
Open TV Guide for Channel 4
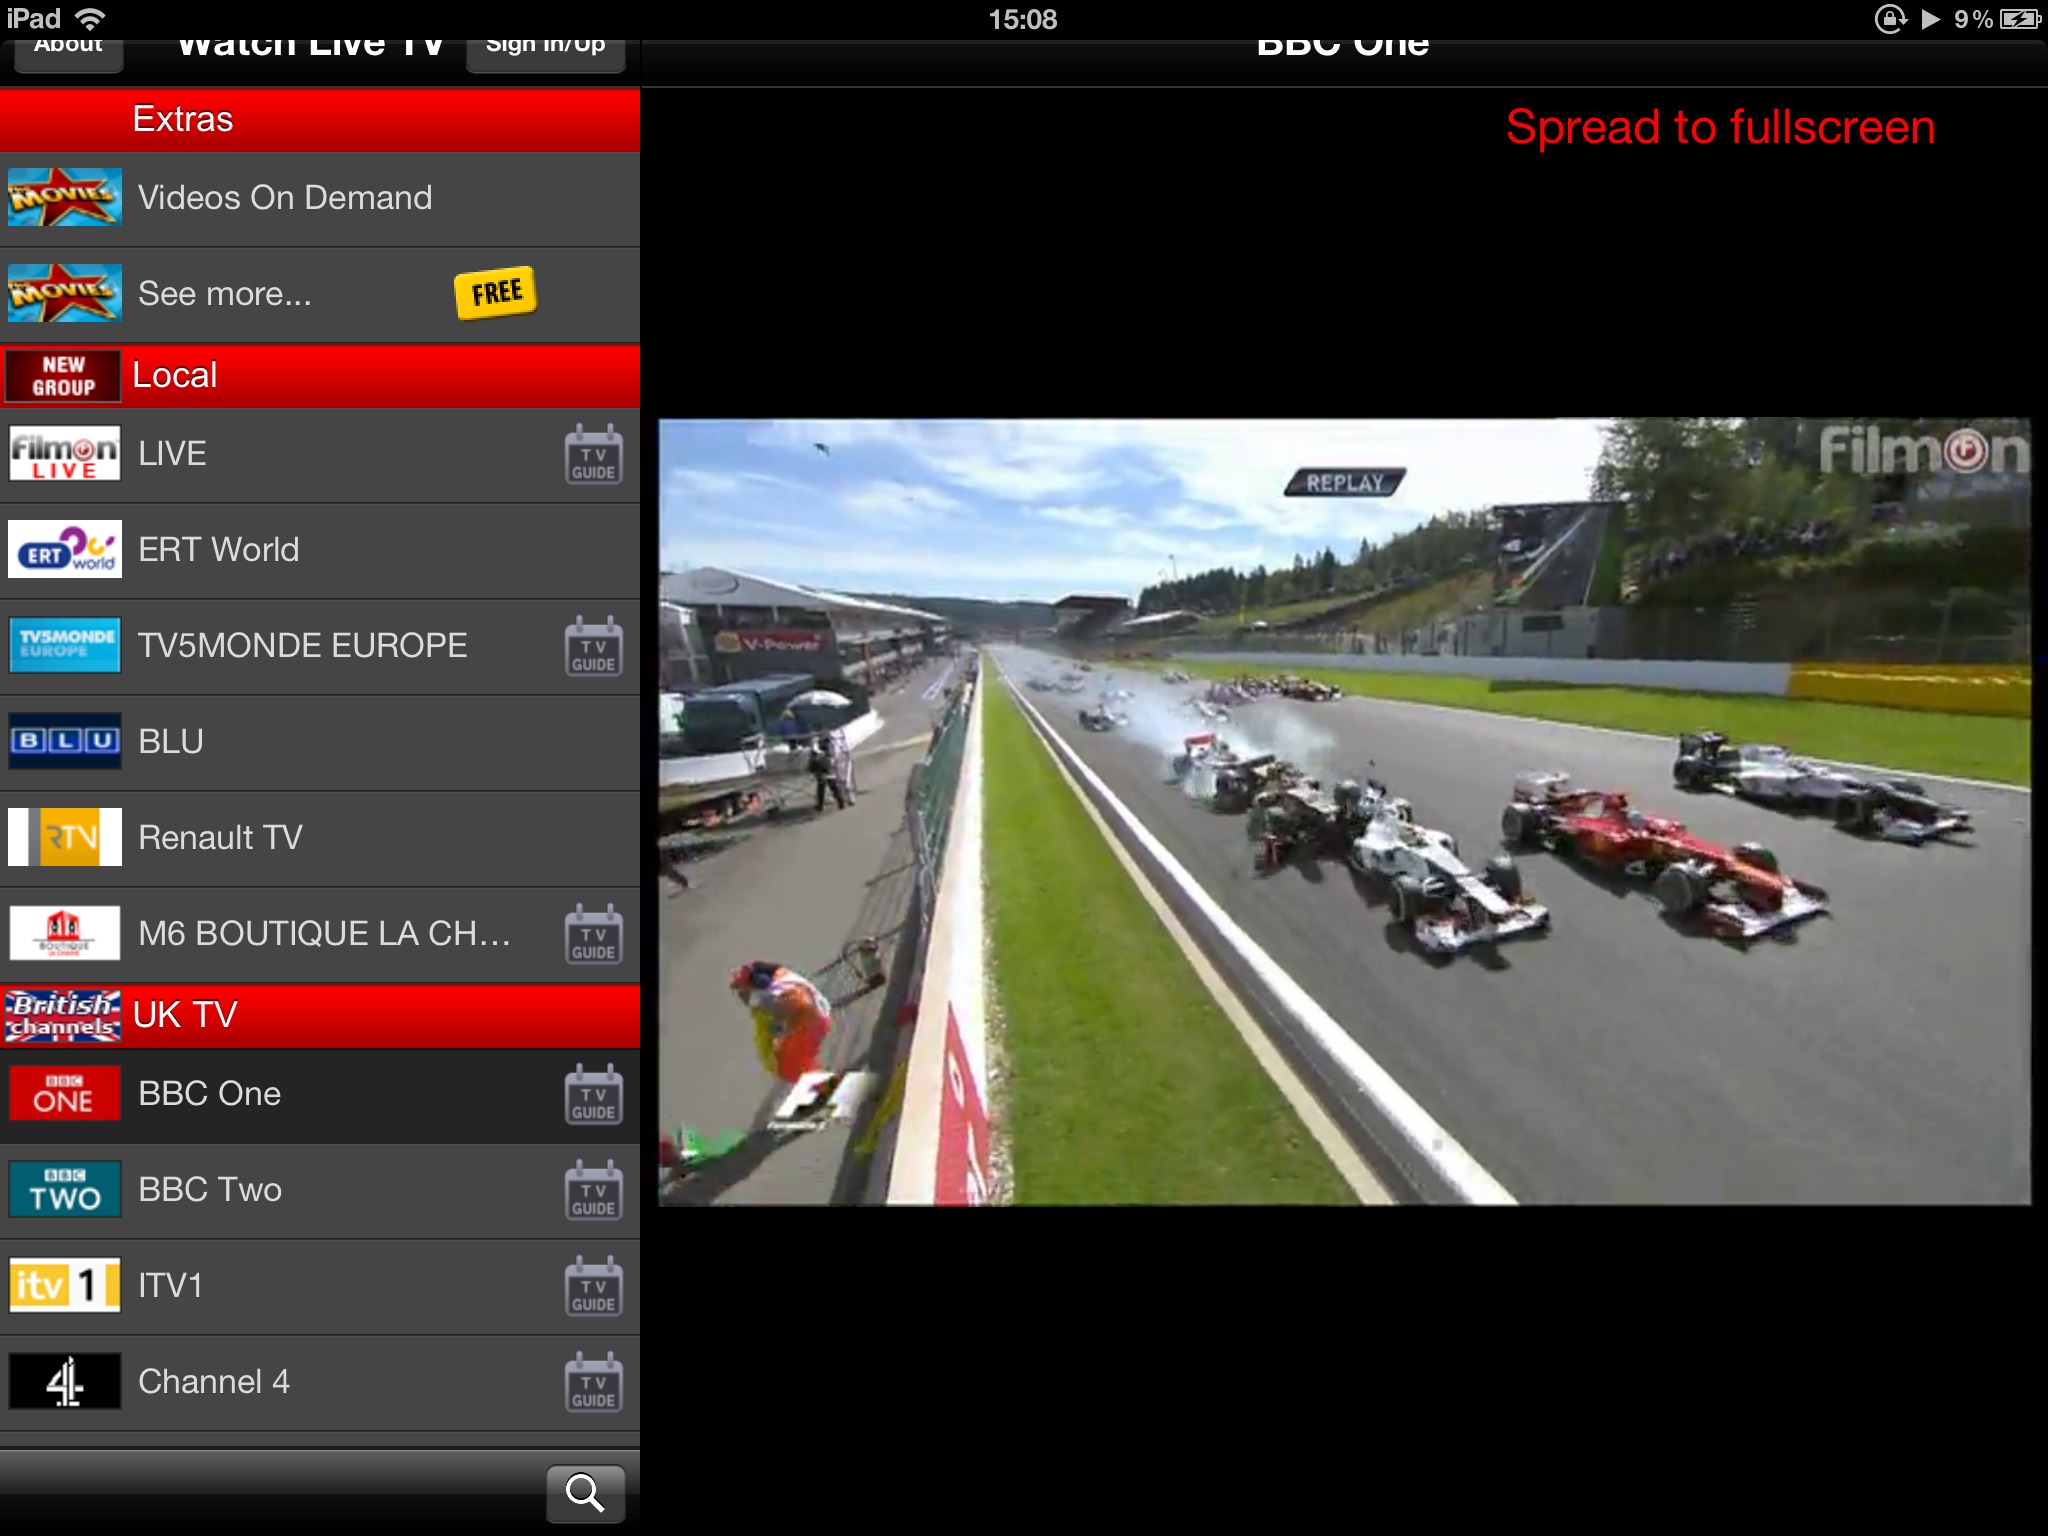(594, 1383)
